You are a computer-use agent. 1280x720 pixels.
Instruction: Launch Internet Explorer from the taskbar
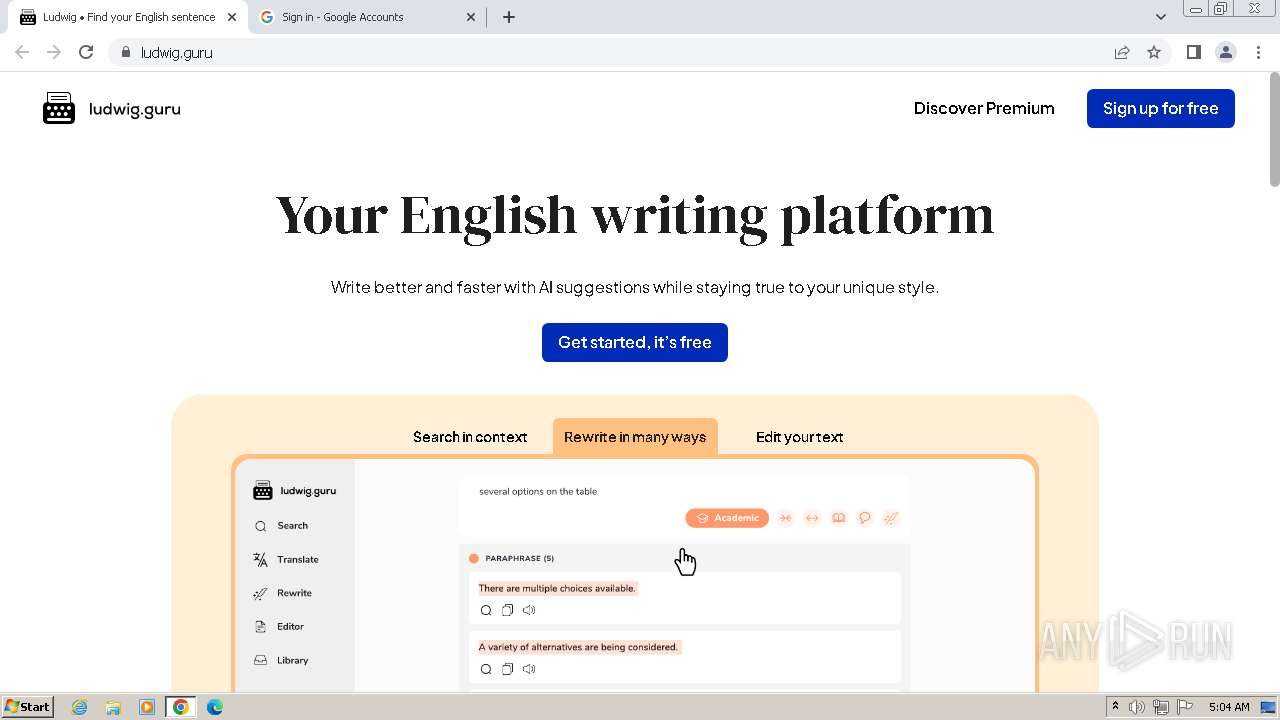pos(80,707)
